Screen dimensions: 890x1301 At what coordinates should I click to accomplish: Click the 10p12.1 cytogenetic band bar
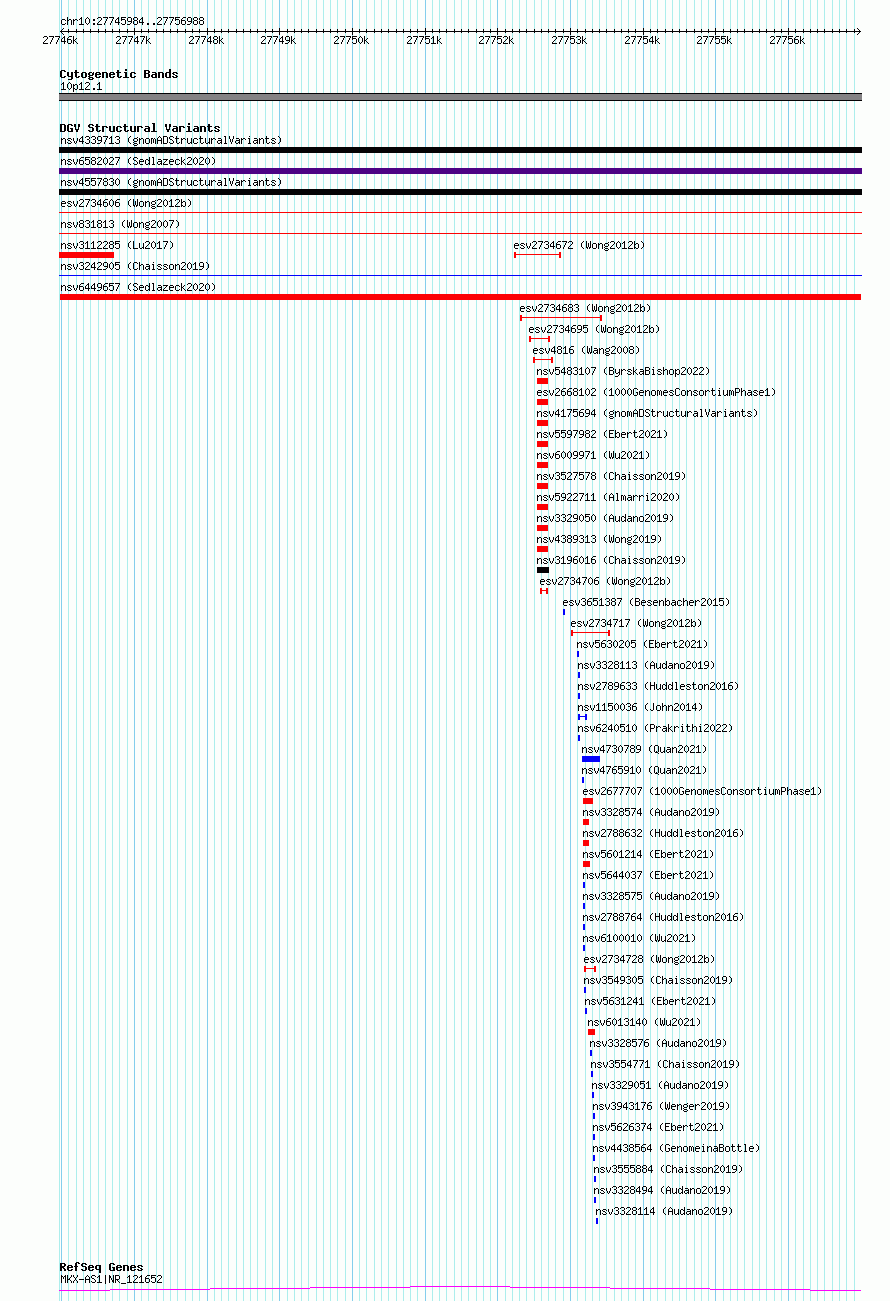tap(460, 97)
